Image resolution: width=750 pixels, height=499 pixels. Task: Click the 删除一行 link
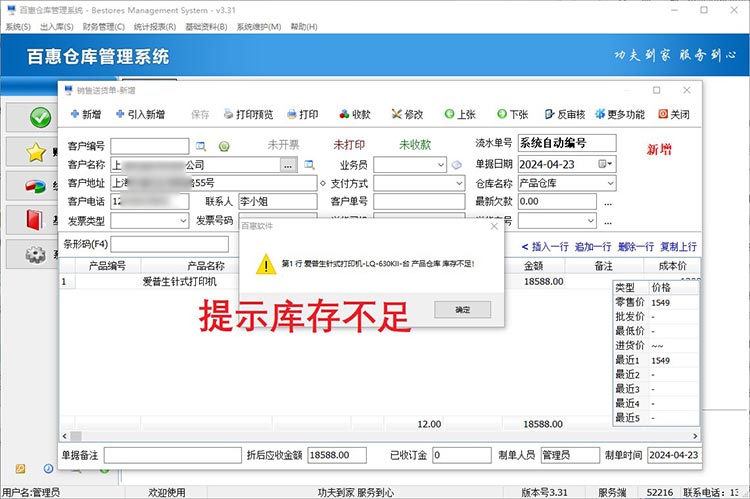tap(636, 247)
